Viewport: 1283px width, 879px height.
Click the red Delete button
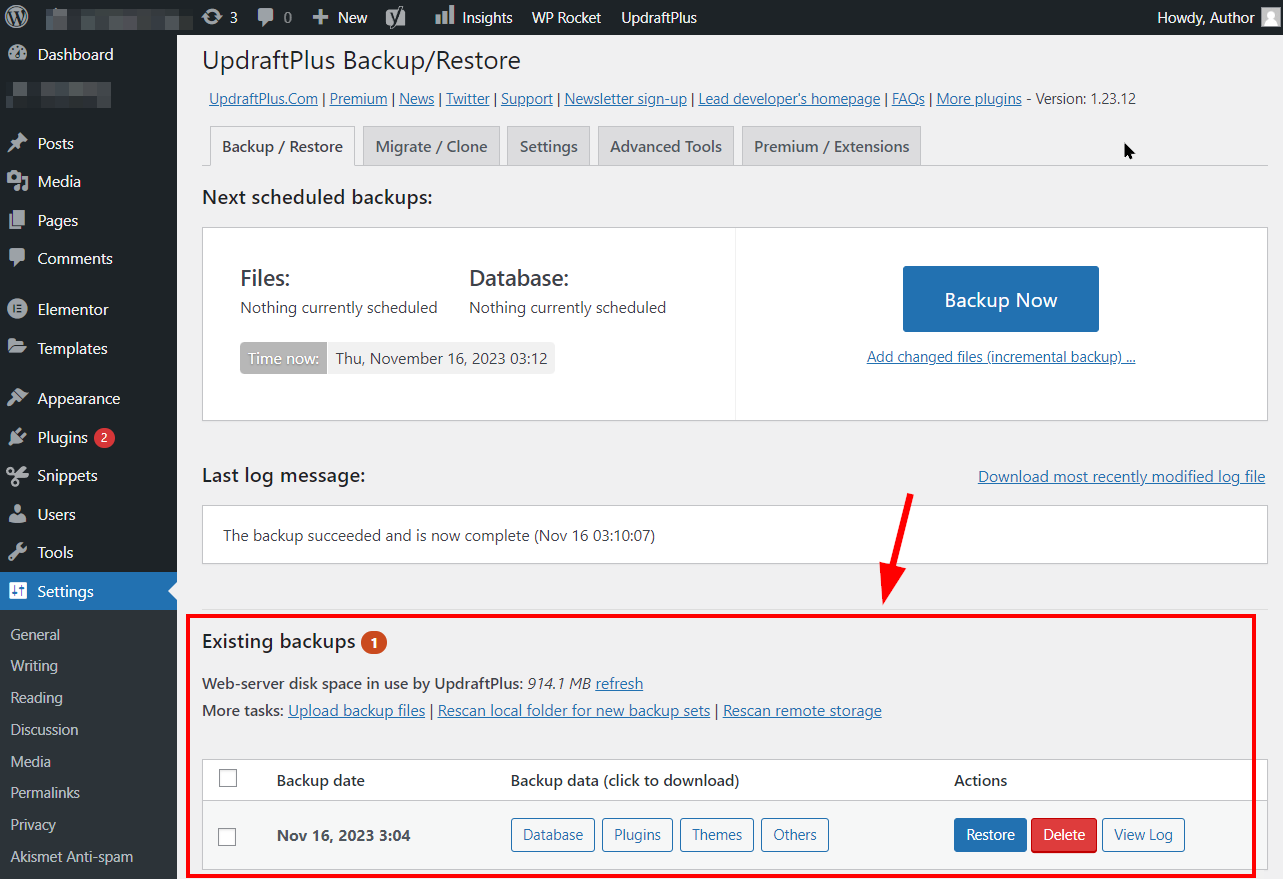point(1064,835)
